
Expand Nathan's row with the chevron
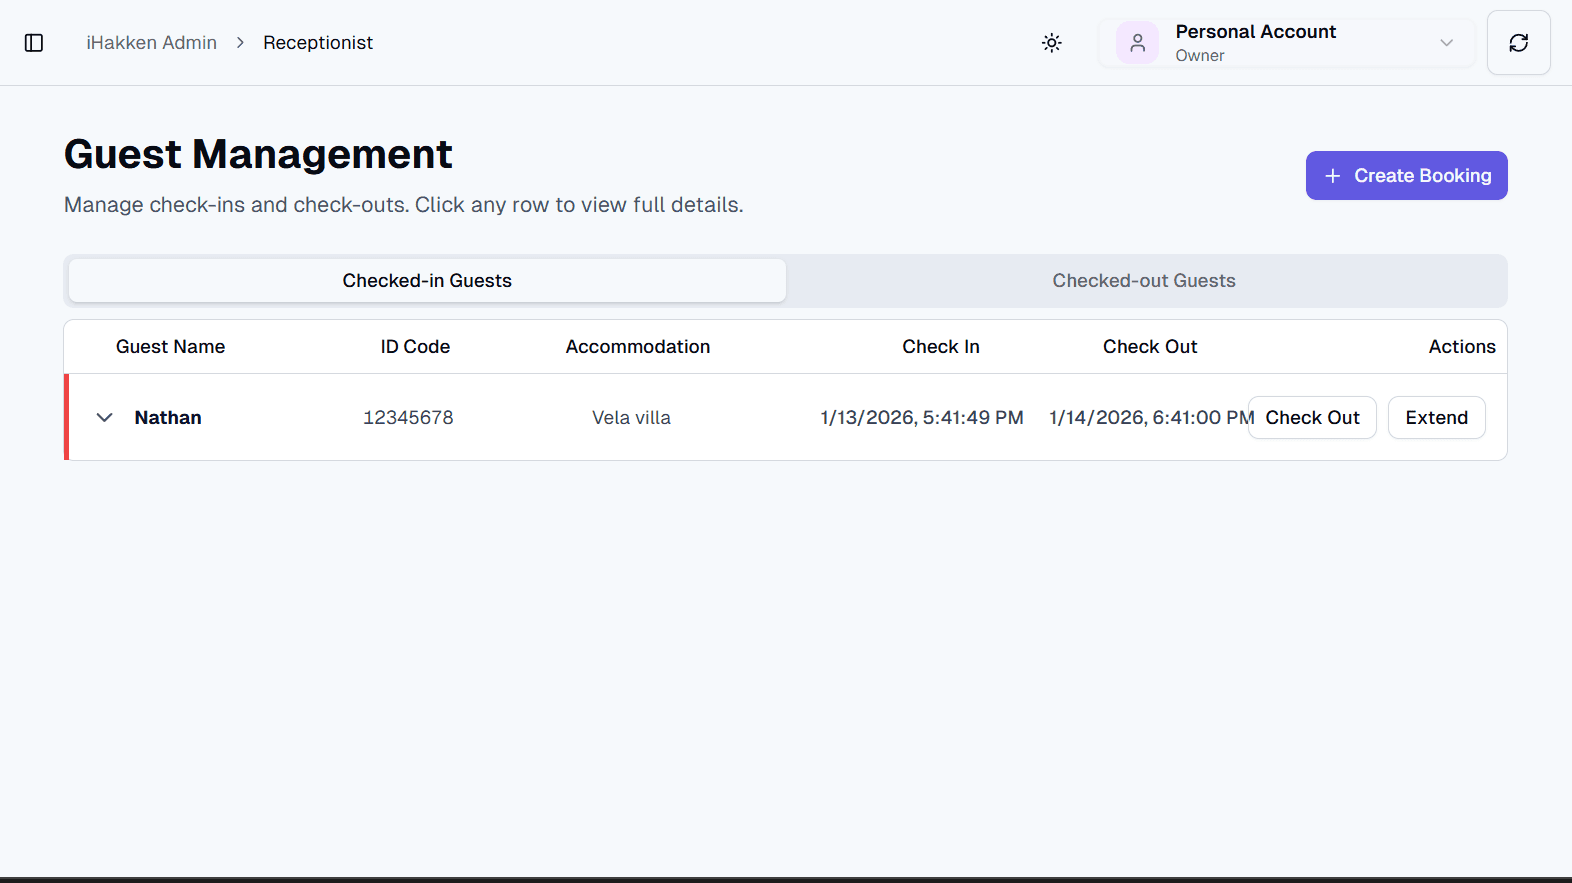(x=104, y=417)
